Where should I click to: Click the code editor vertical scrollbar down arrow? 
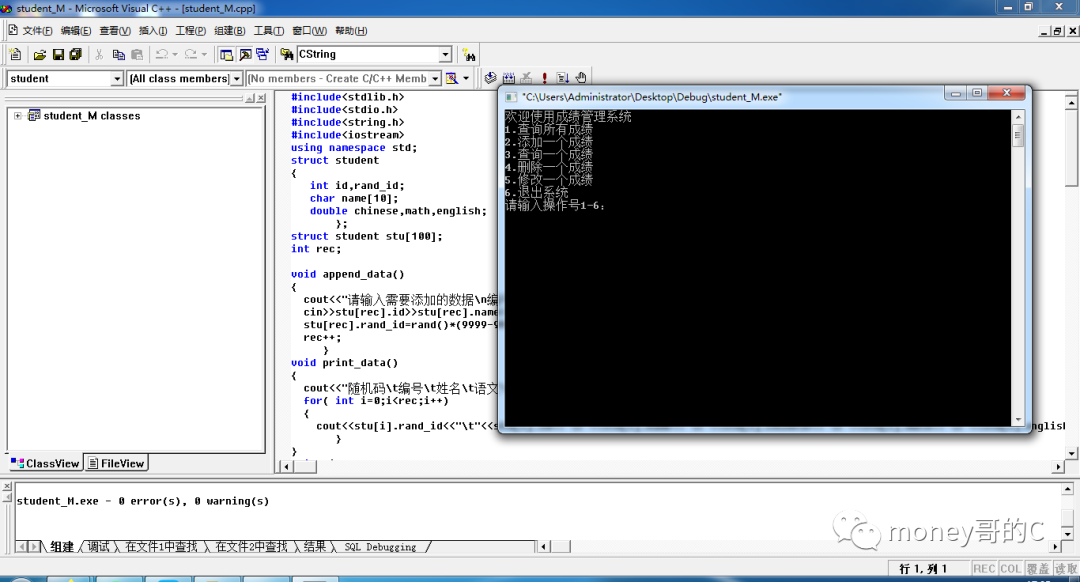coord(1071,453)
